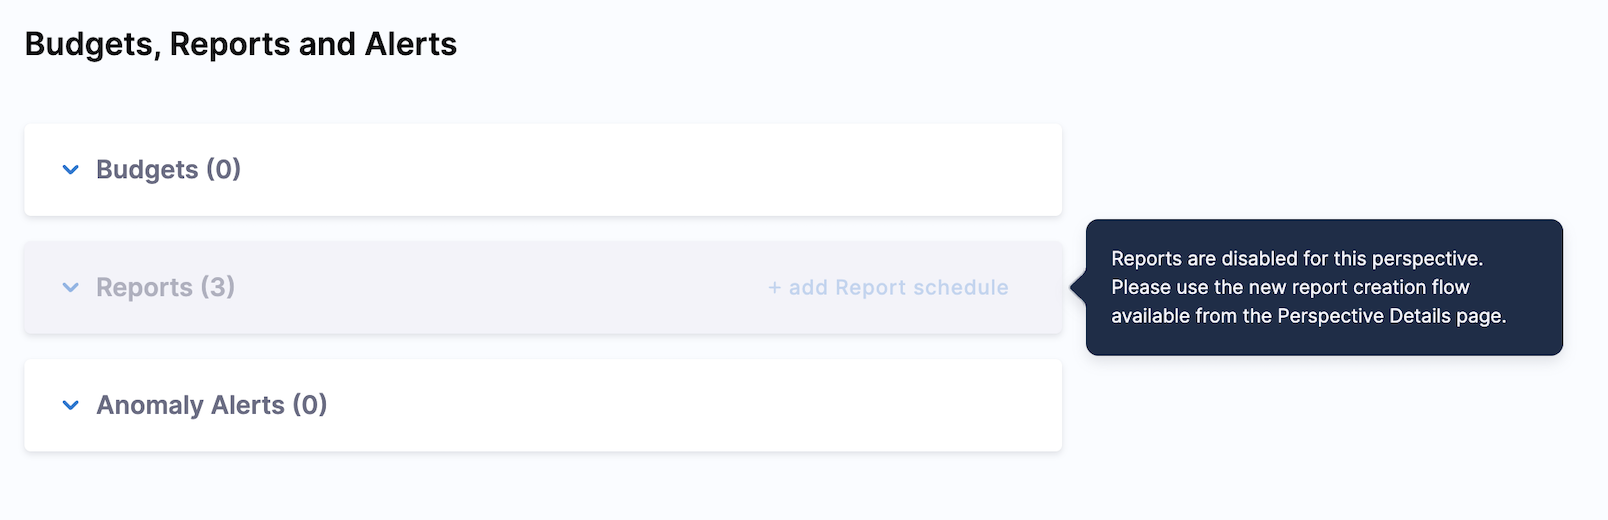Click the word Alerts in the page heading
The height and width of the screenshot is (520, 1608).
point(410,44)
